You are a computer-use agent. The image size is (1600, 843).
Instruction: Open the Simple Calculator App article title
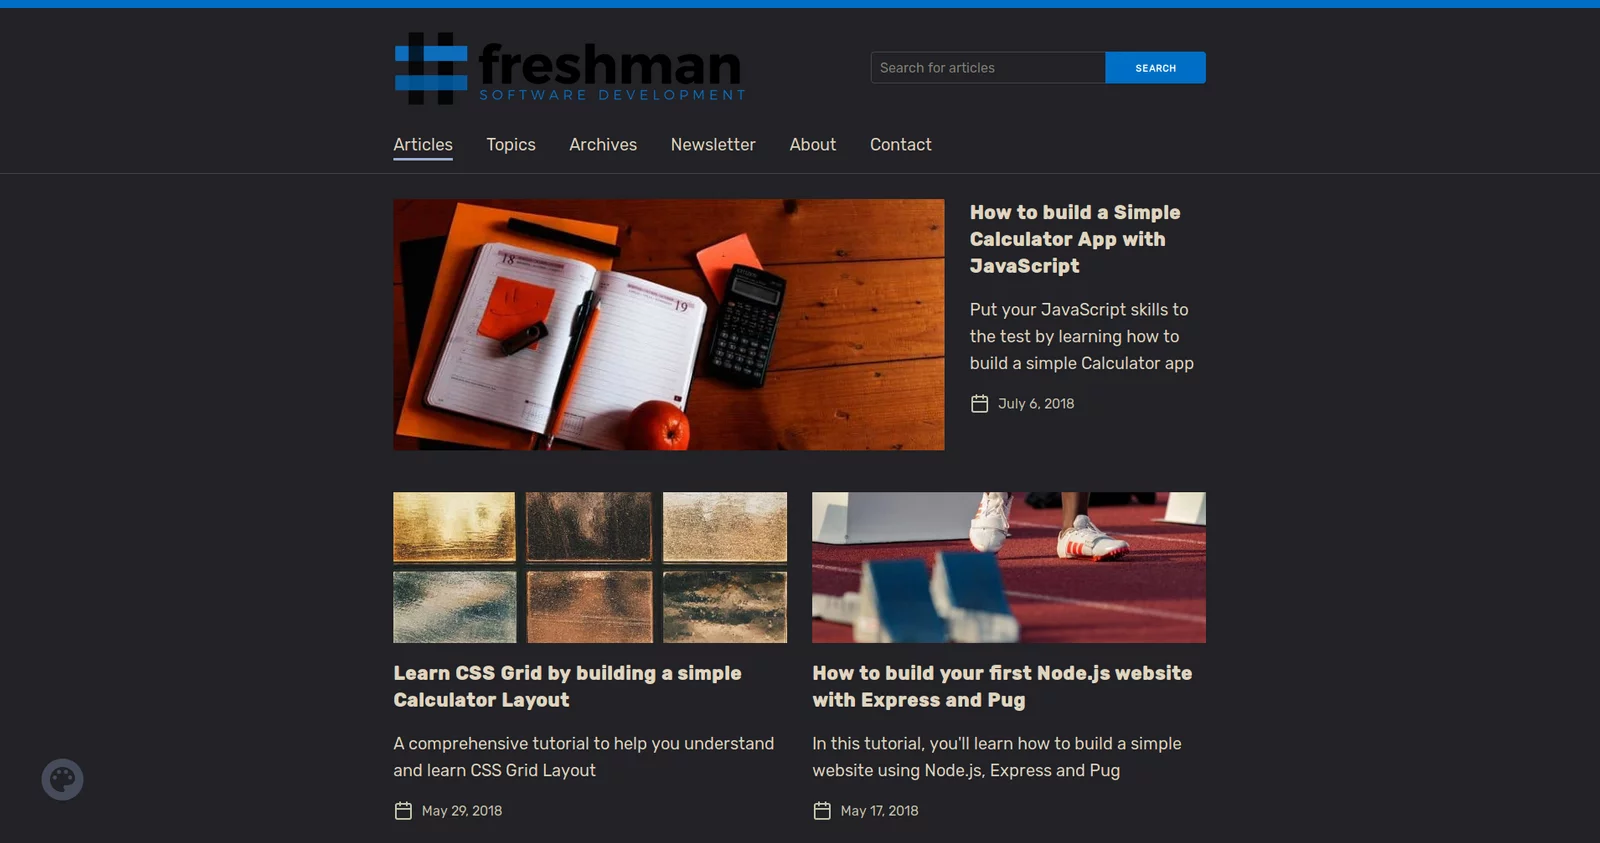point(1075,239)
